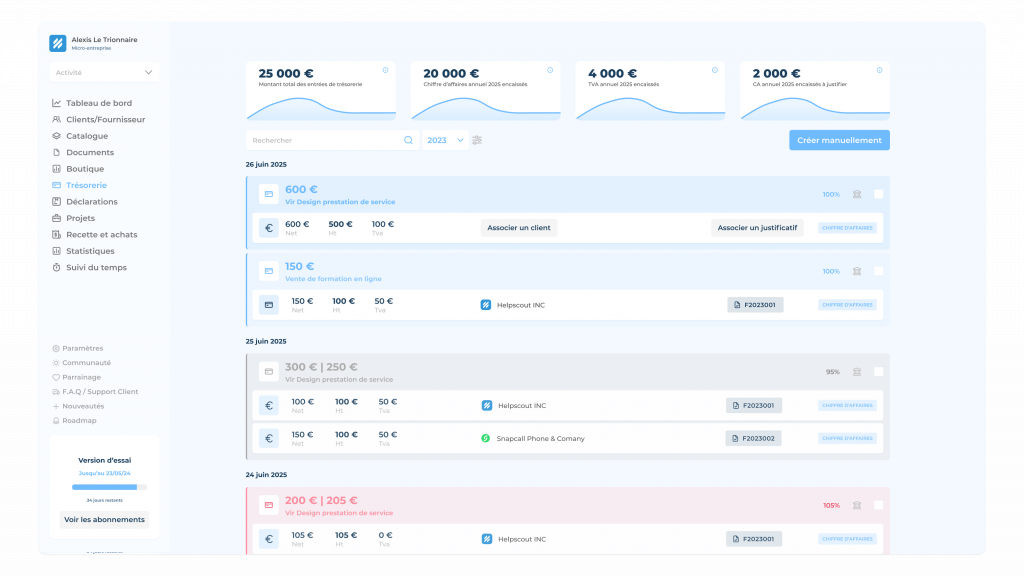
Task: Click the info icon on the 4 000 € card
Action: click(x=714, y=70)
